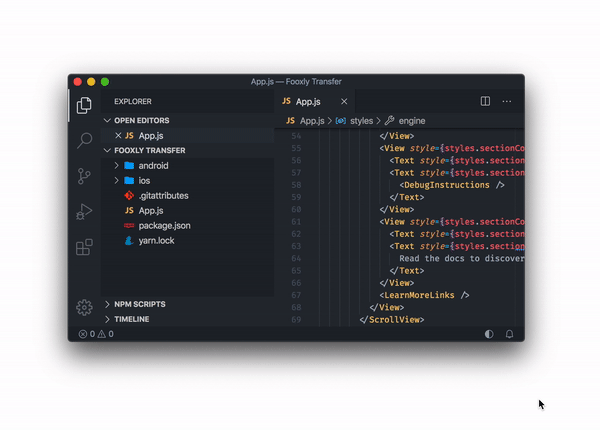This screenshot has width=600, height=430.
Task: Click the Split Editor icon
Action: coord(485,101)
